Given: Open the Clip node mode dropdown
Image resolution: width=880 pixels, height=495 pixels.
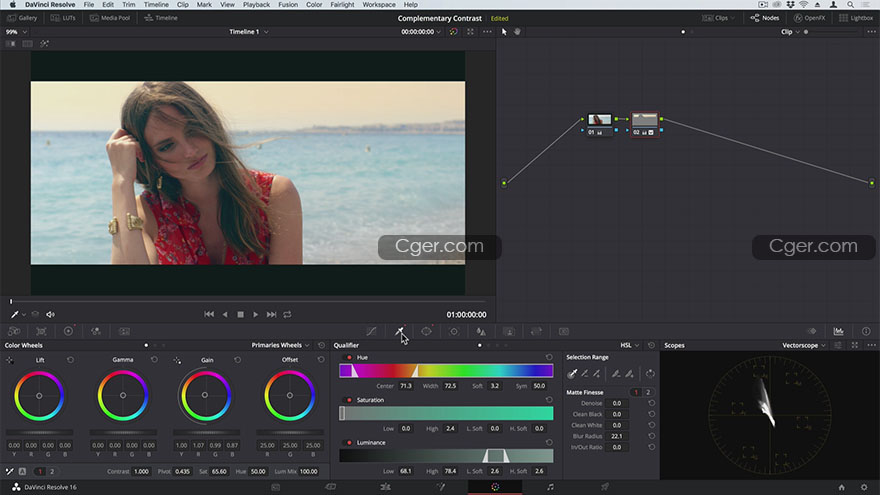Looking at the screenshot, I should 790,32.
